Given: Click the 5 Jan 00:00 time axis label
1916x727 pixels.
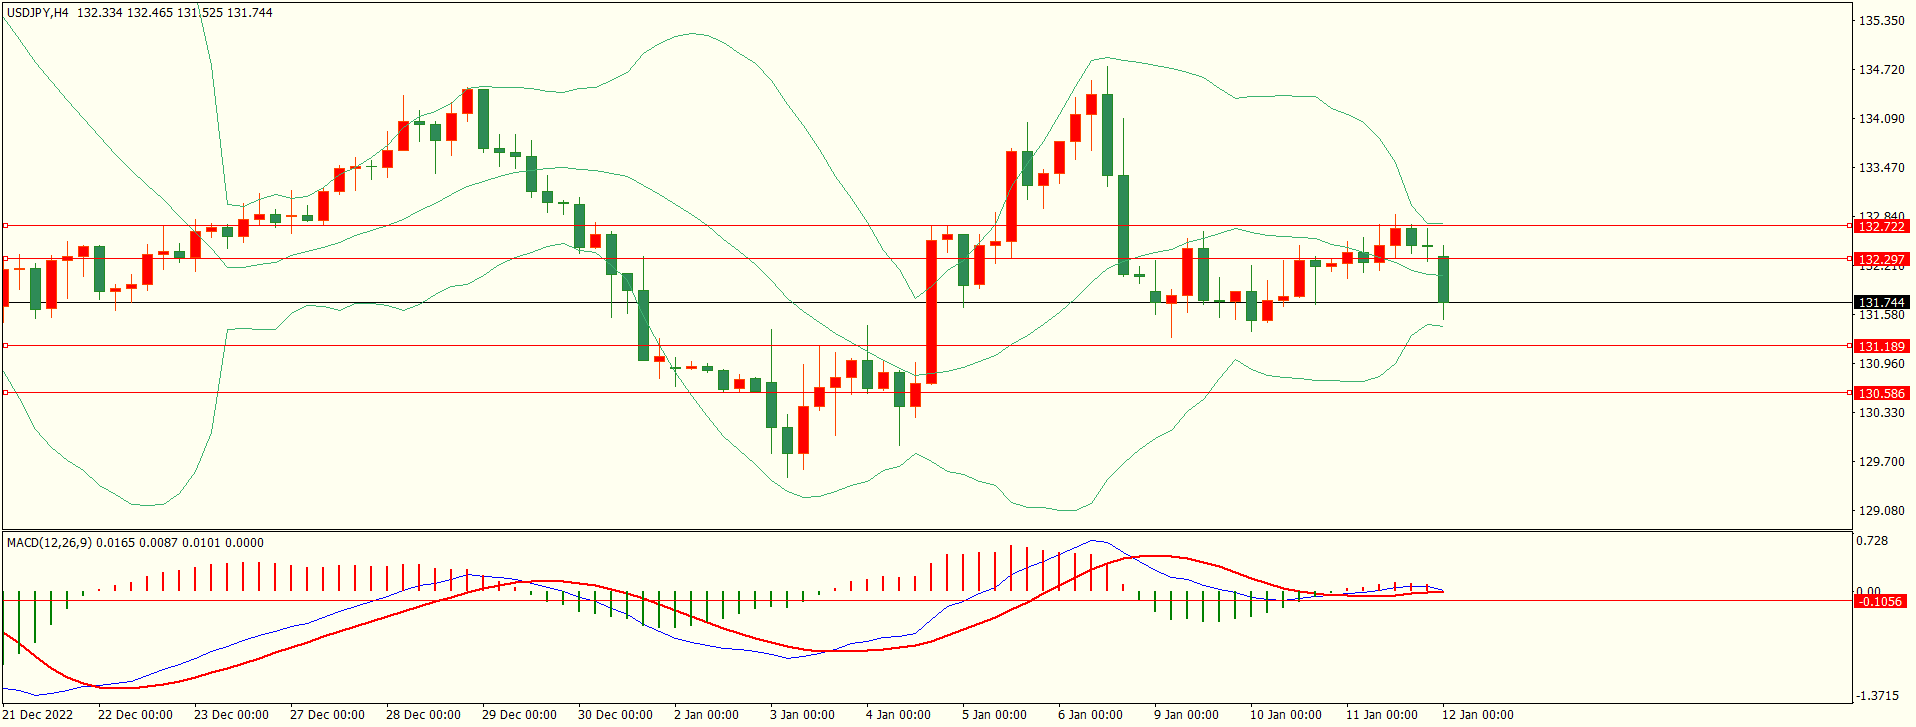Looking at the screenshot, I should click(x=994, y=715).
